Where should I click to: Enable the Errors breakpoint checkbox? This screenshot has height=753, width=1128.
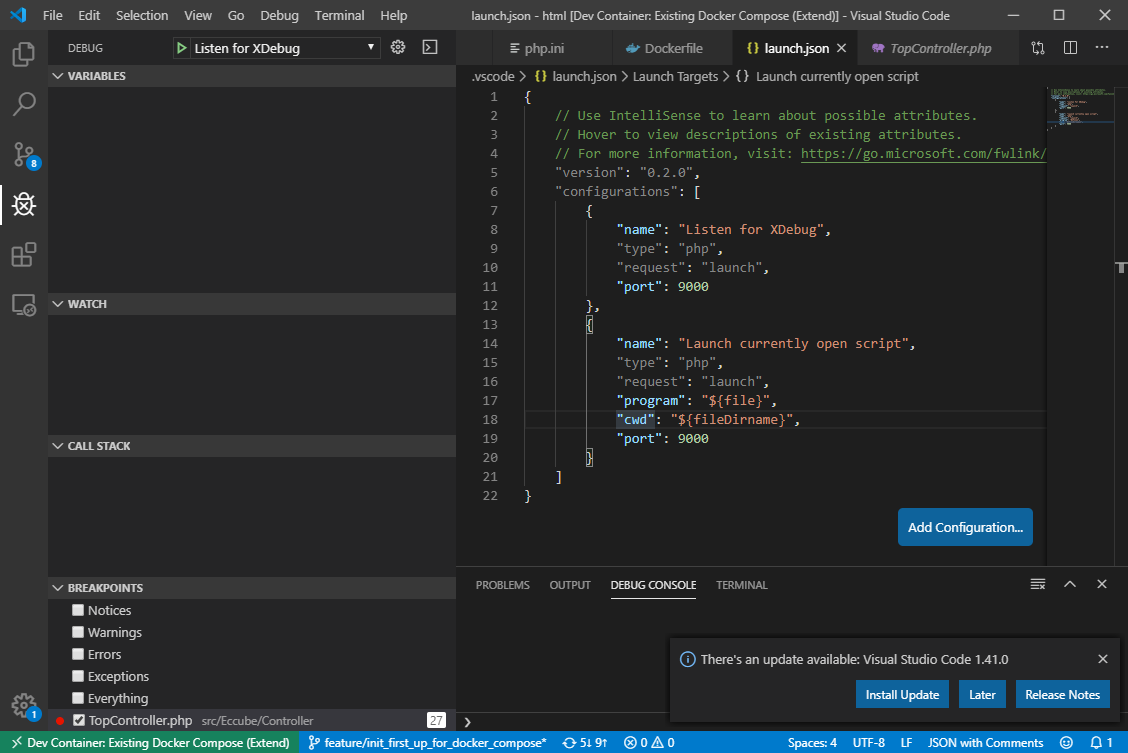pos(78,654)
